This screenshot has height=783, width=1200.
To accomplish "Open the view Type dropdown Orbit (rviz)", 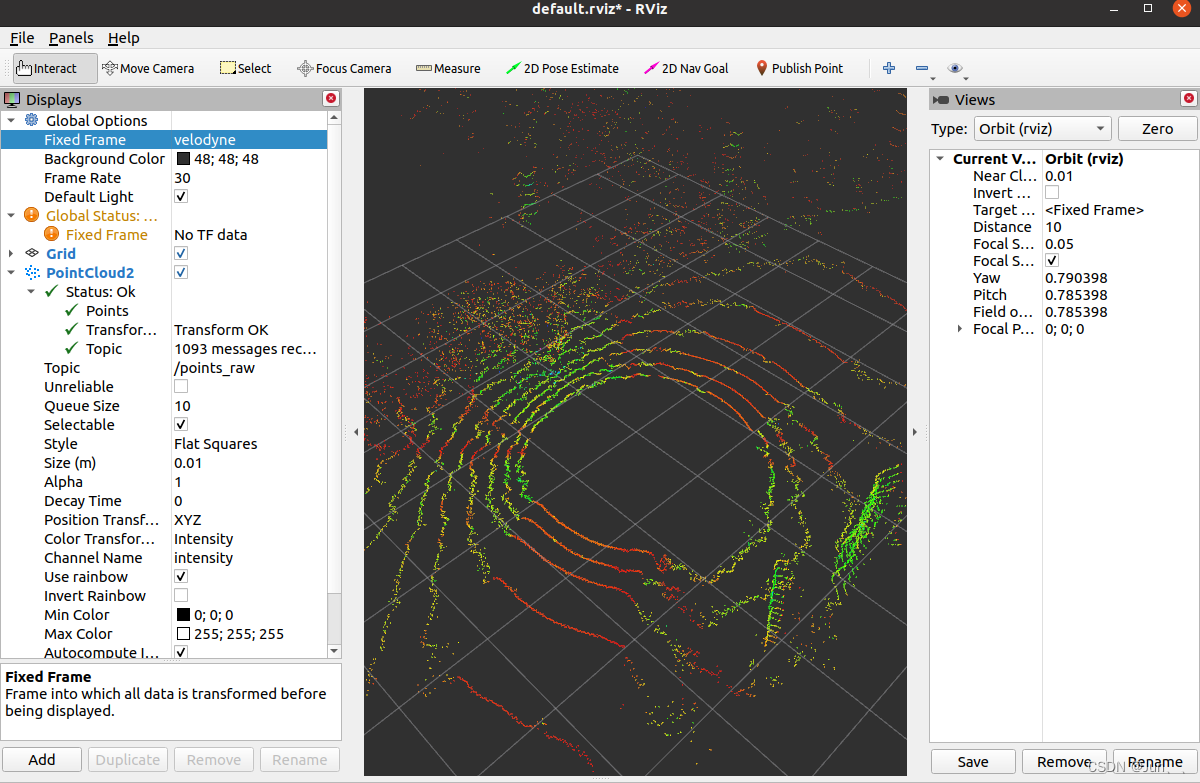I will pos(1042,129).
